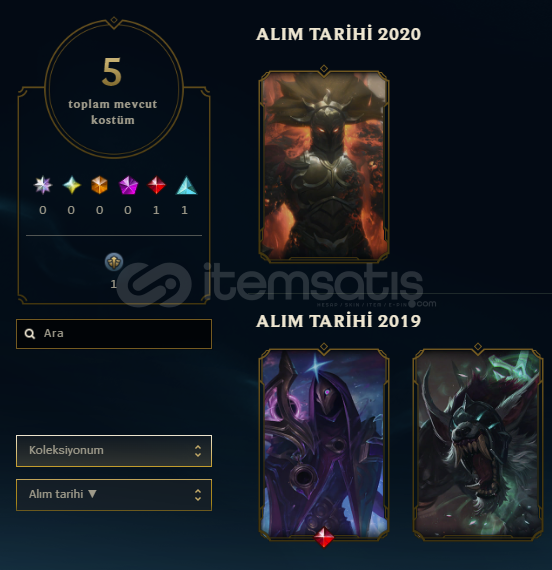Click the Alım tarihi dropdown arrows
This screenshot has width=552, height=570.
pyautogui.click(x=198, y=495)
